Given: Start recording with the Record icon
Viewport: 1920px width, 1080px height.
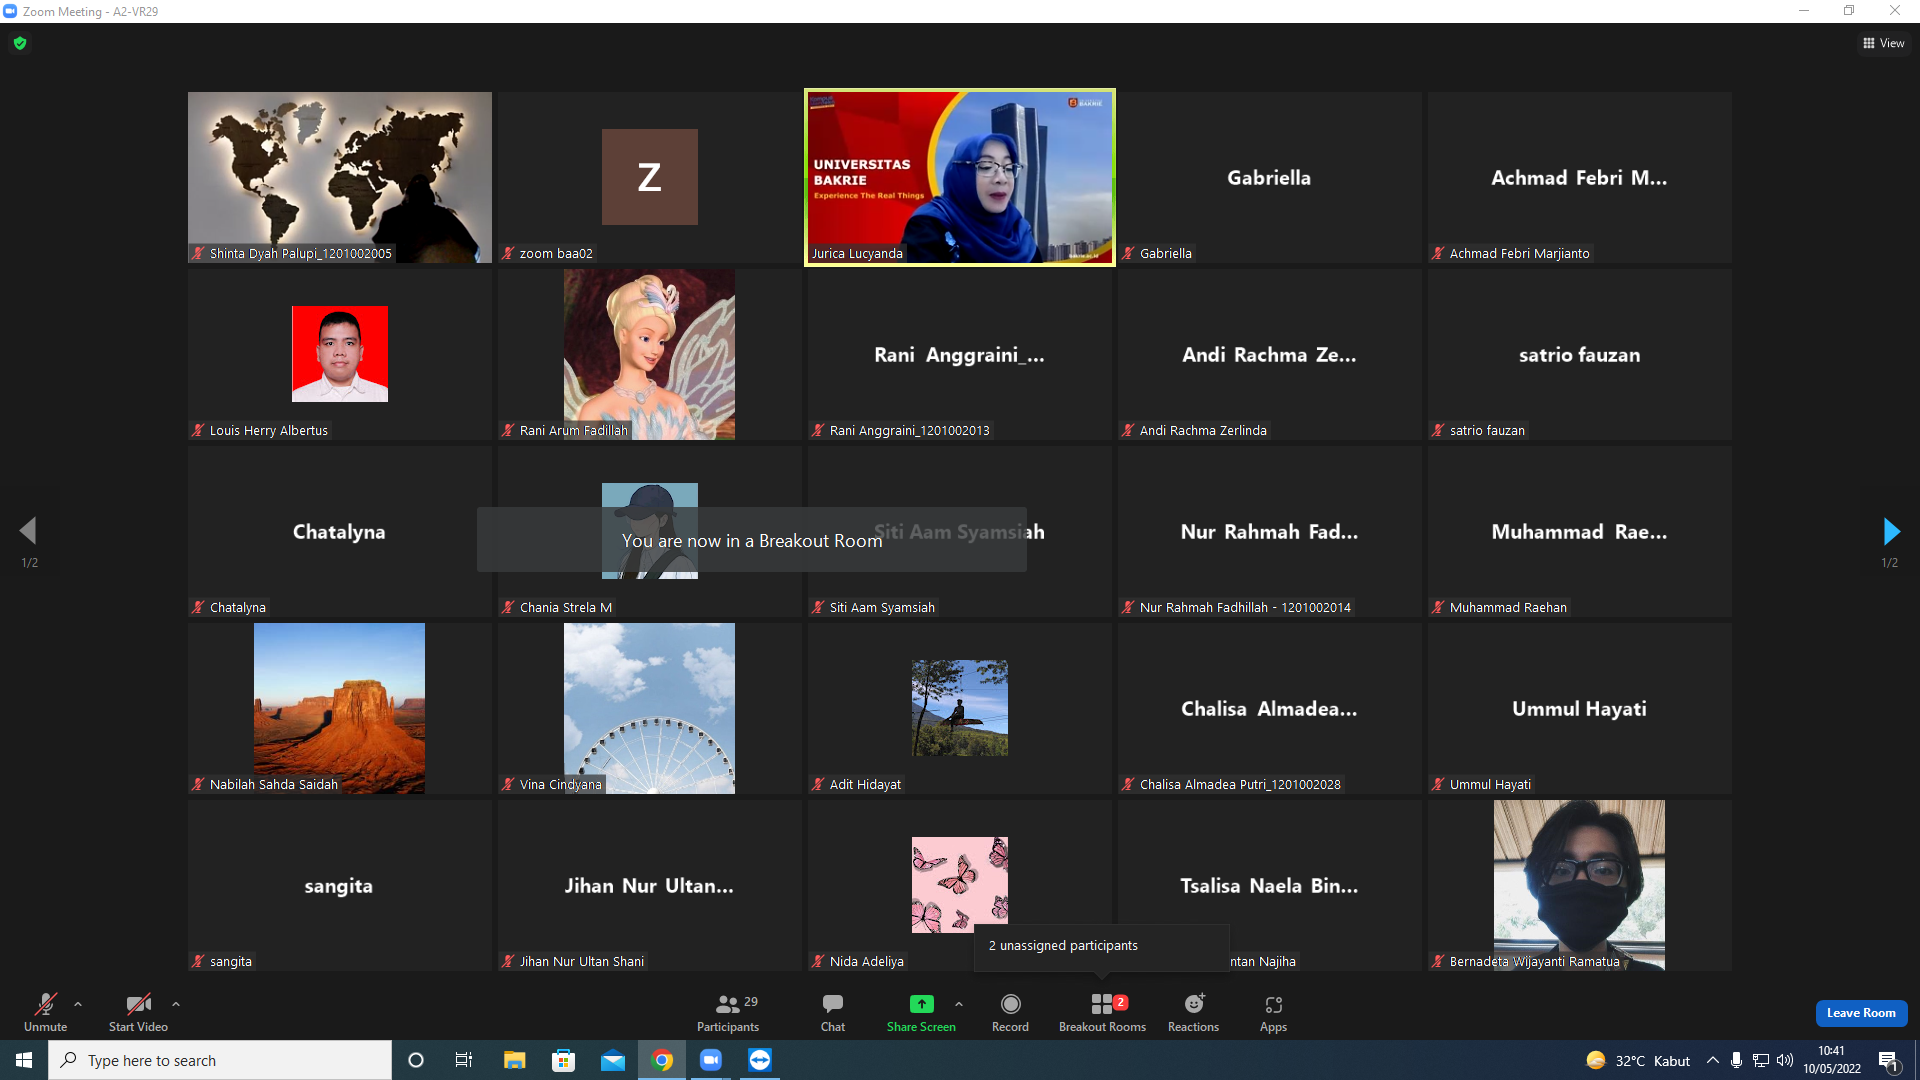Looking at the screenshot, I should pyautogui.click(x=1010, y=1004).
